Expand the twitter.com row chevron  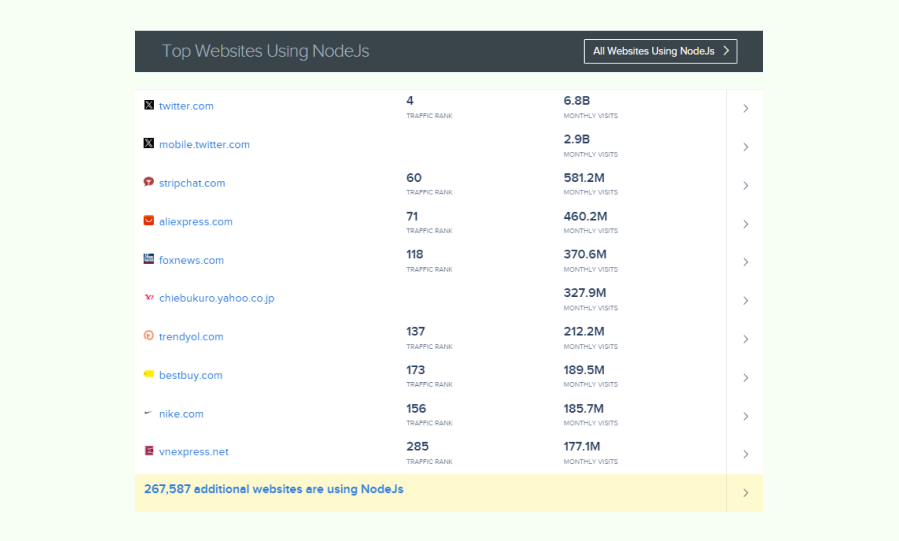[x=745, y=108]
